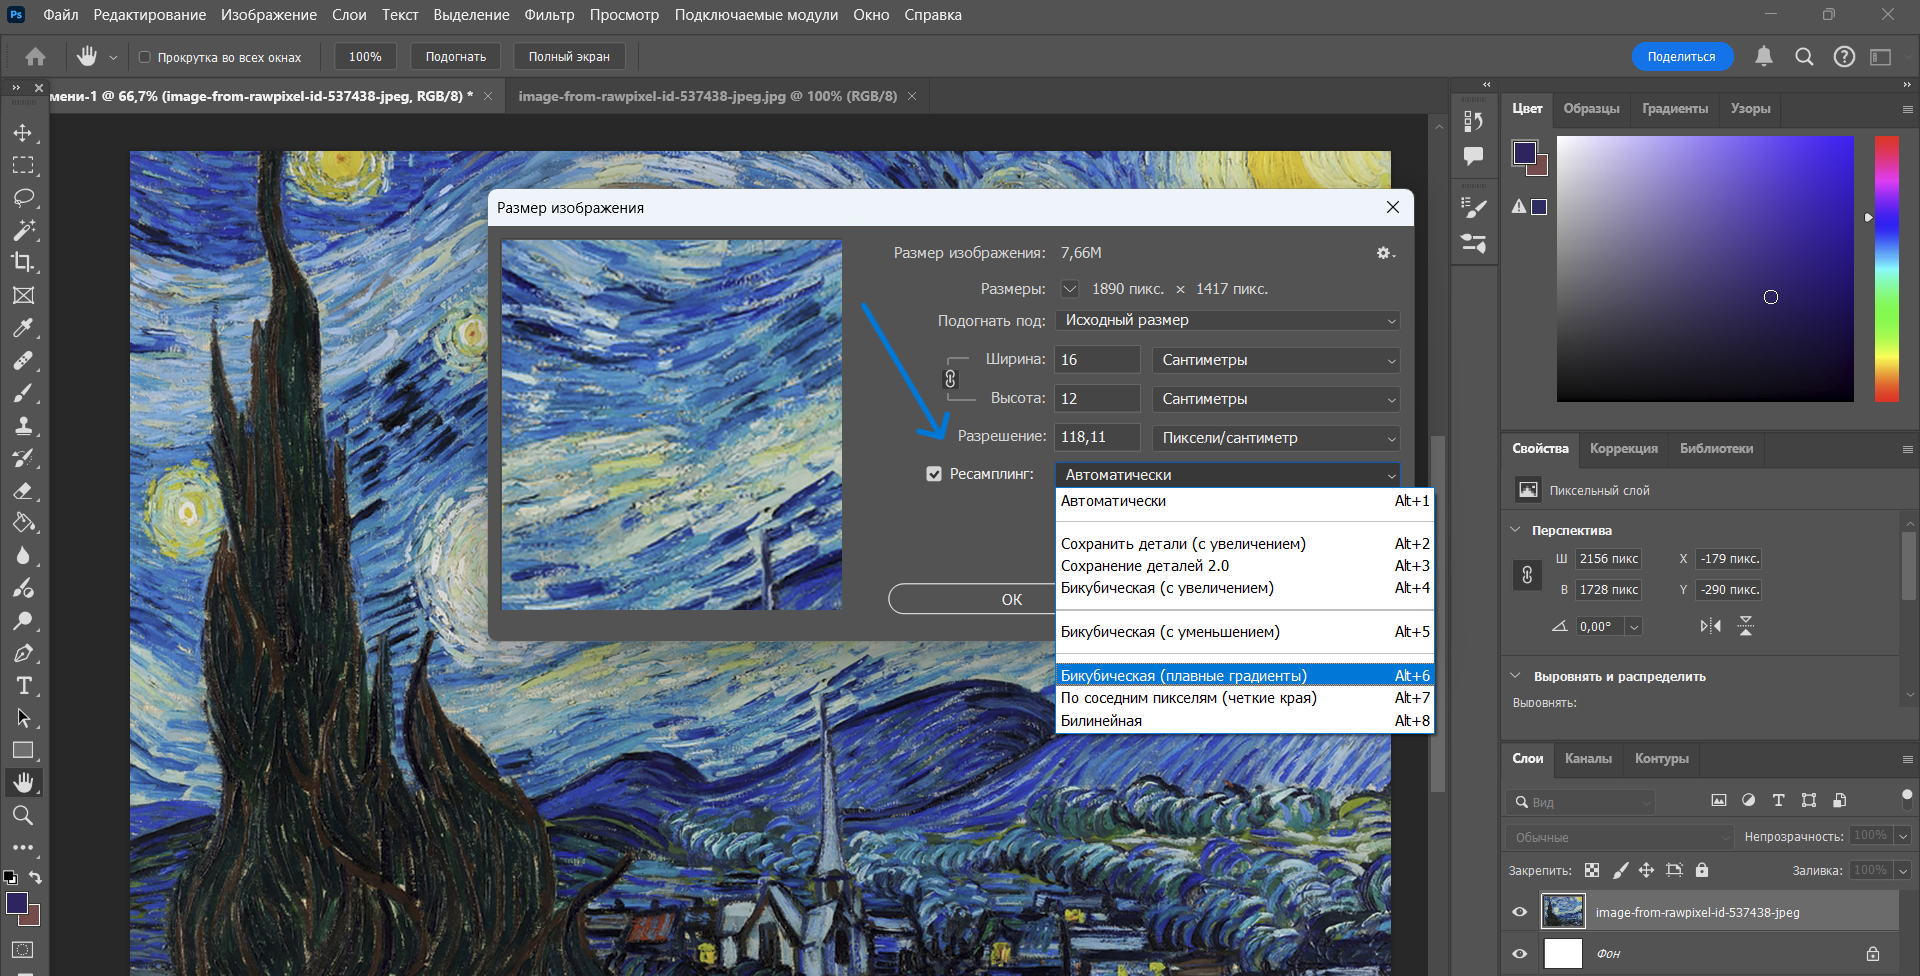This screenshot has width=1920, height=976.
Task: Flip layer horizontally in Properties panel
Action: 1711,626
